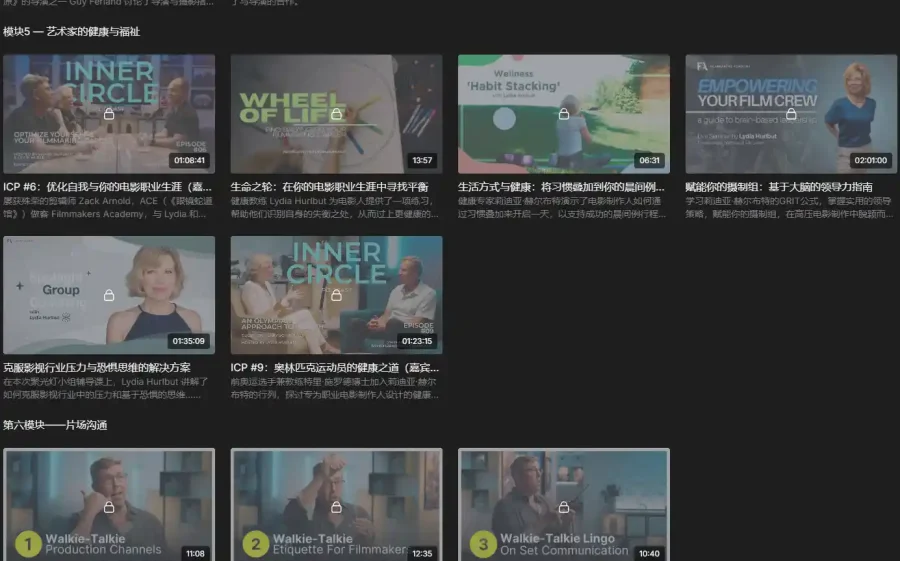Open the Walkie-Talkie Production Channels thumbnail
Image resolution: width=900 pixels, height=561 pixels.
click(109, 505)
